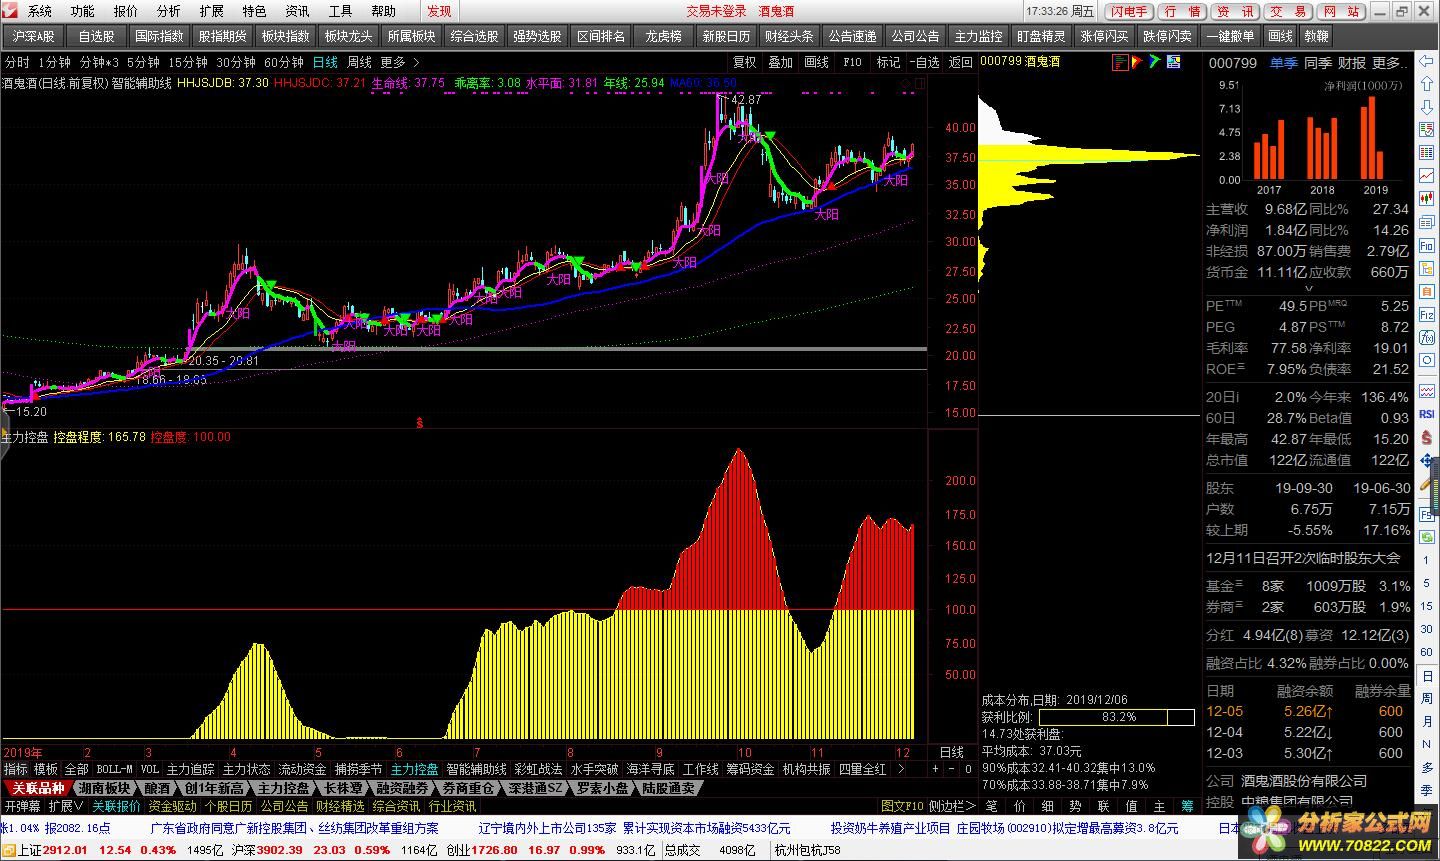This screenshot has height=861, width=1440.
Task: Click 盯盘精灵 toolbar button
Action: pos(1041,36)
